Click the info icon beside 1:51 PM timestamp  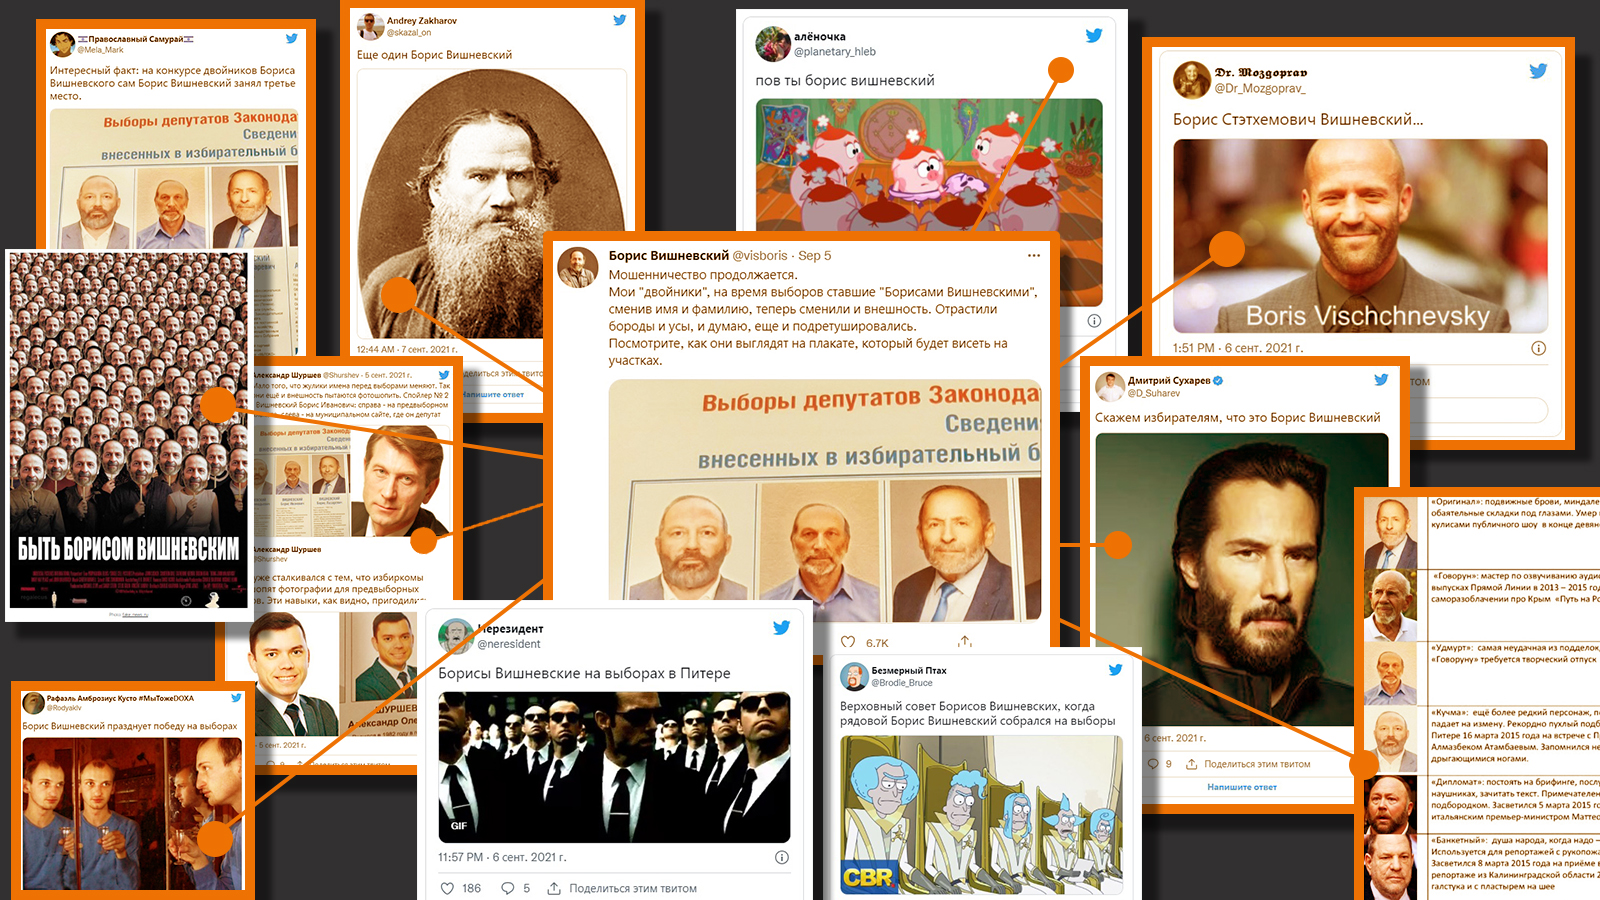coord(1538,348)
